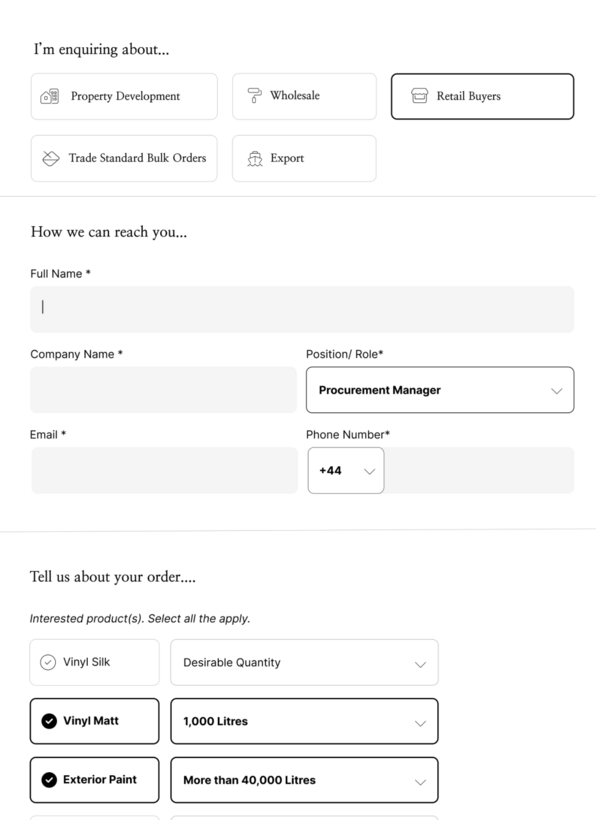
Task: Choose the Wholesale enquiry option
Action: coord(304,96)
